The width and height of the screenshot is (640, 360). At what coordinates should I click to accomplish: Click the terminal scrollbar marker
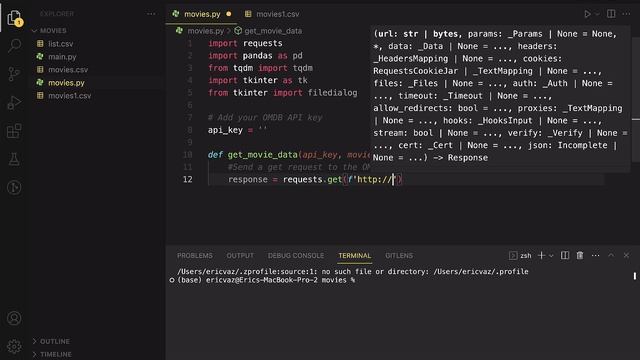point(635,276)
